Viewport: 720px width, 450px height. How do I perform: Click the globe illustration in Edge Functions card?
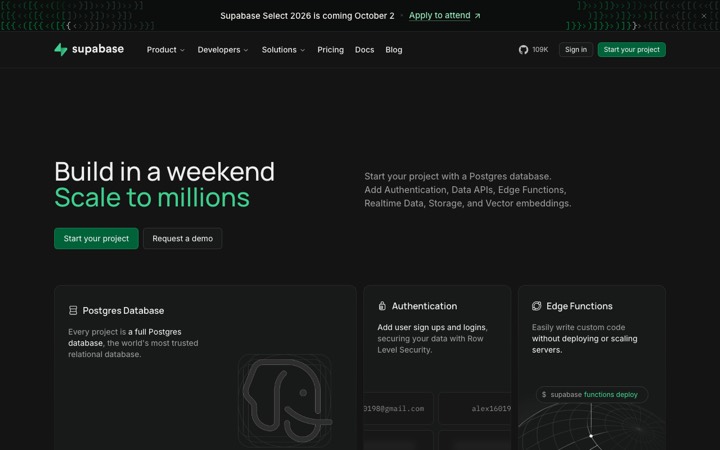pyautogui.click(x=592, y=427)
